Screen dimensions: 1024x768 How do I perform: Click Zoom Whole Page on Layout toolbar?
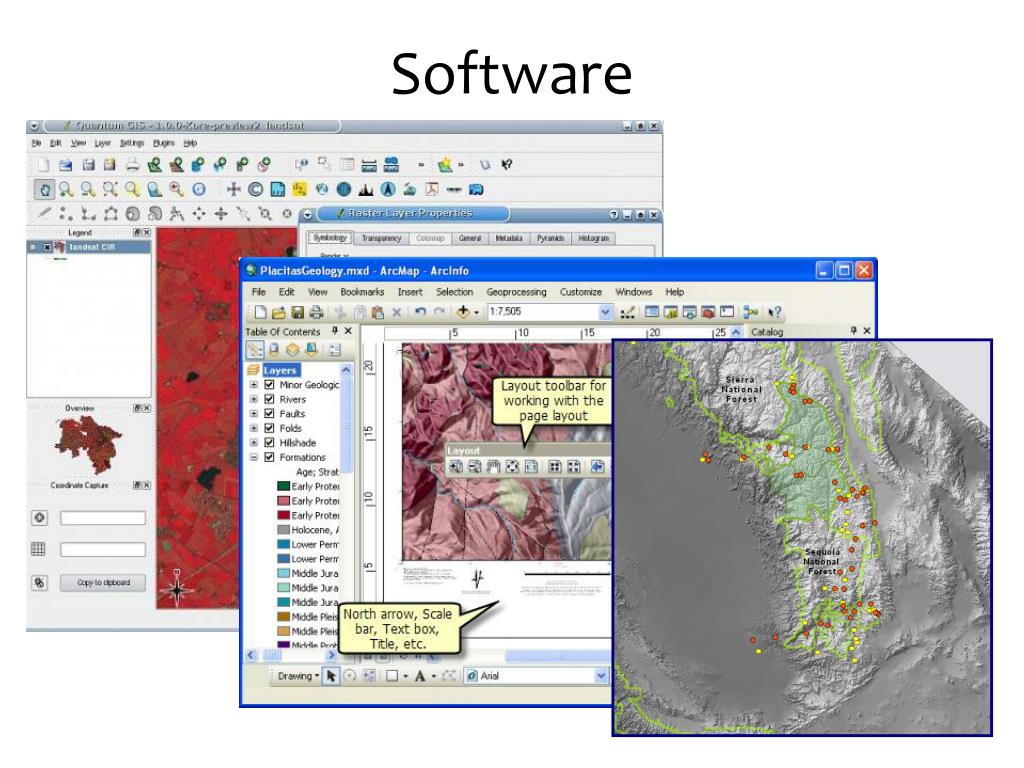513,466
